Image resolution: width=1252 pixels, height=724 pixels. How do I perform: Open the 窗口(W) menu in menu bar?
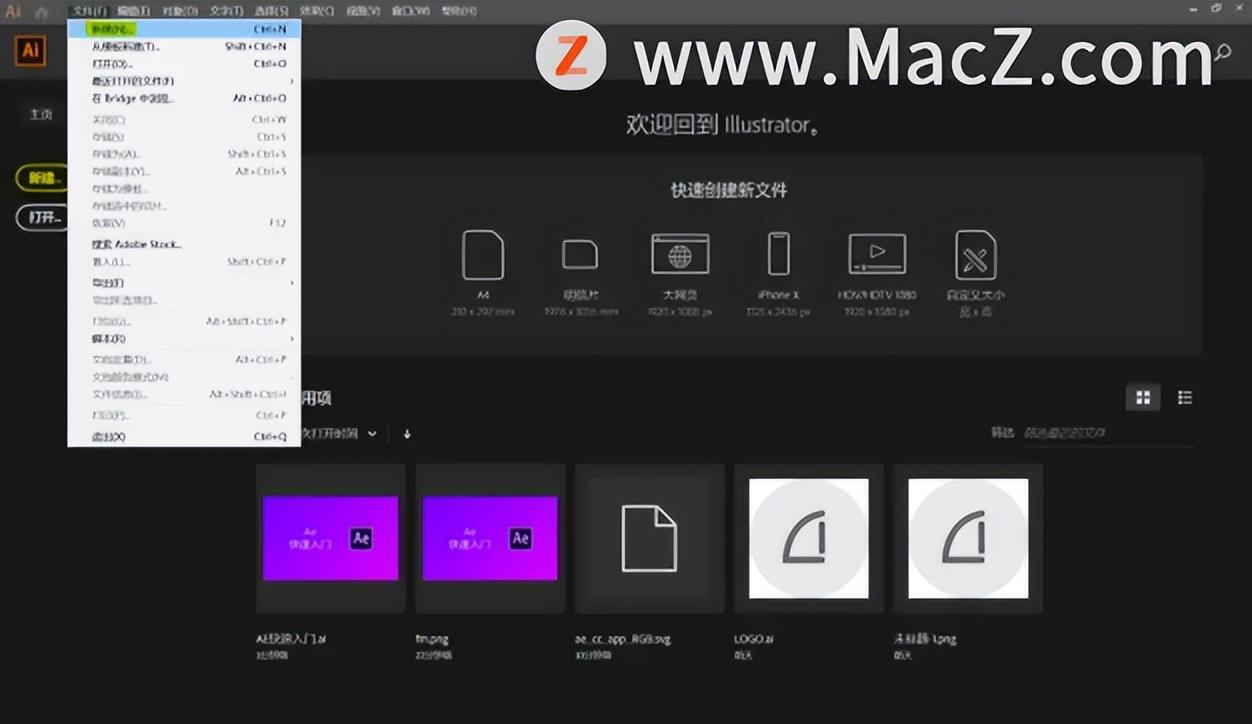[x=411, y=11]
